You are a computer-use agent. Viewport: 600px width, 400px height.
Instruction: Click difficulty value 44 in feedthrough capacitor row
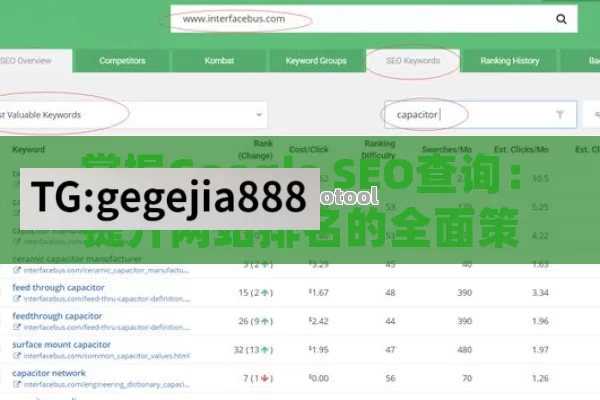point(390,321)
